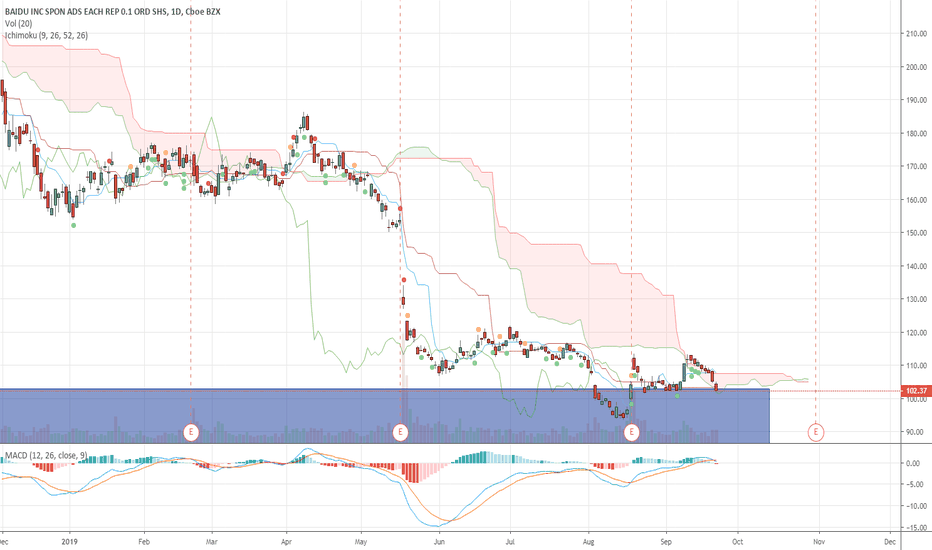Click the 150.00 price axis label

point(917,233)
